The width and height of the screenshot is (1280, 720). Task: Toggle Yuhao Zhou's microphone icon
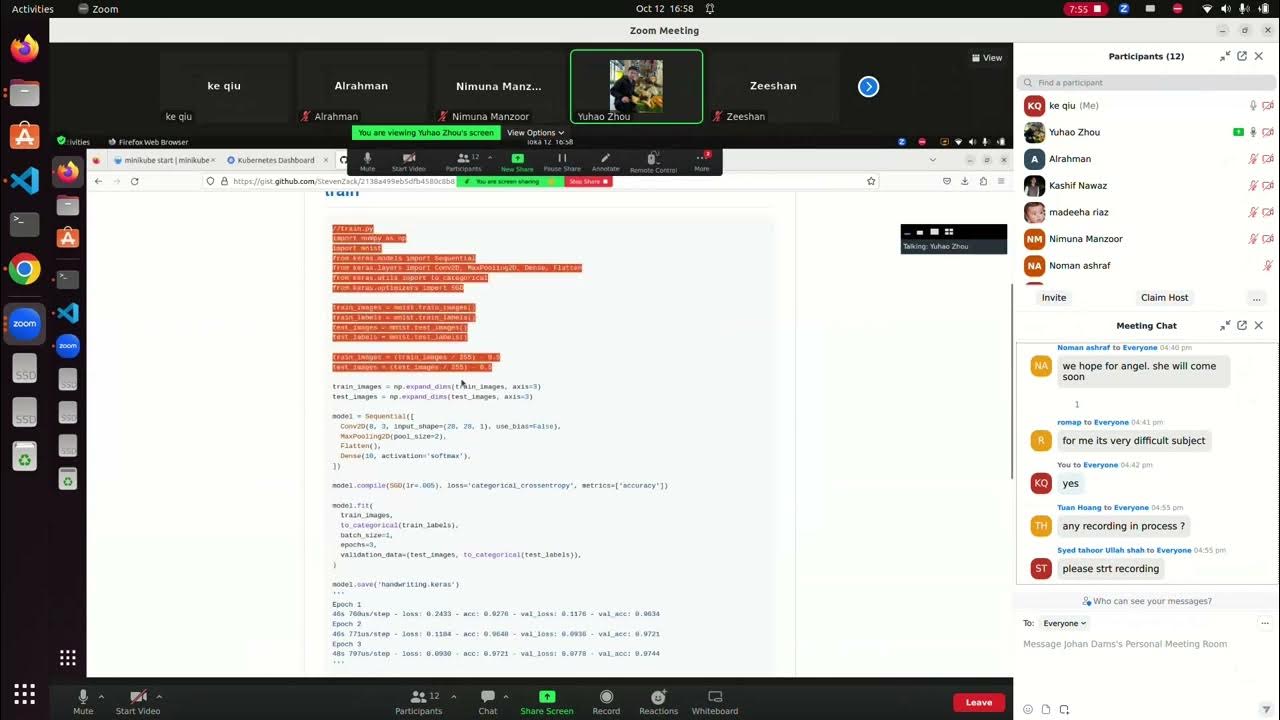(1253, 132)
